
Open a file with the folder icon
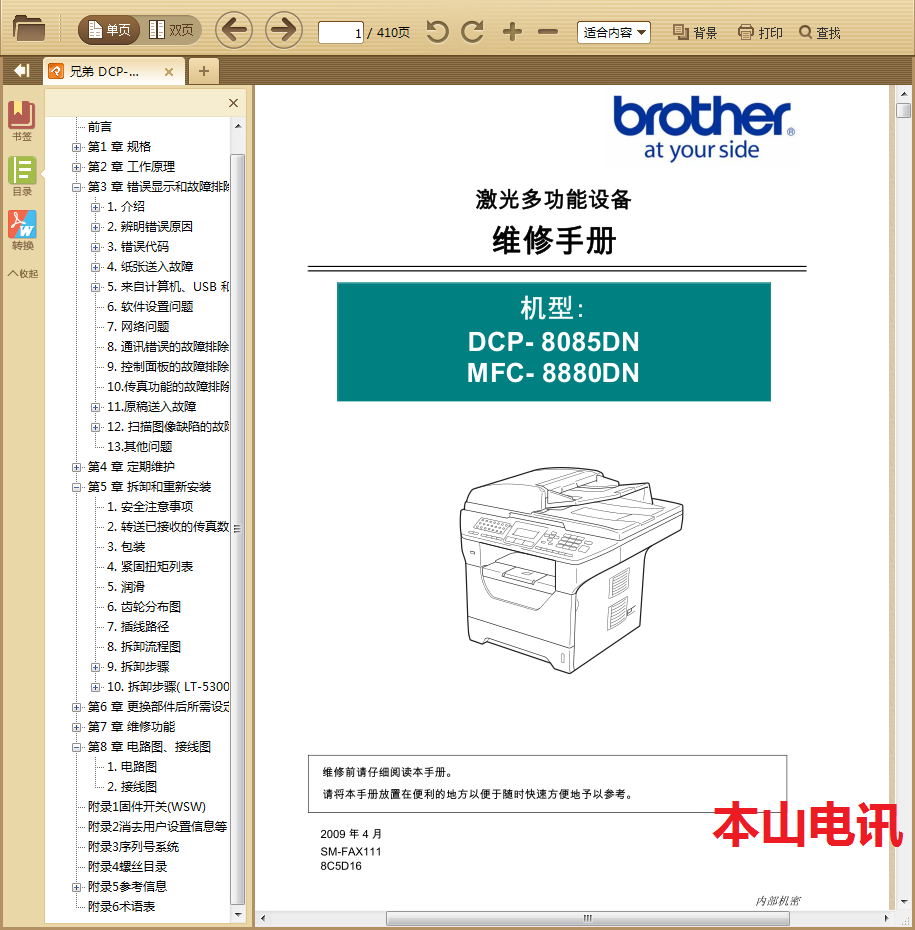click(28, 29)
